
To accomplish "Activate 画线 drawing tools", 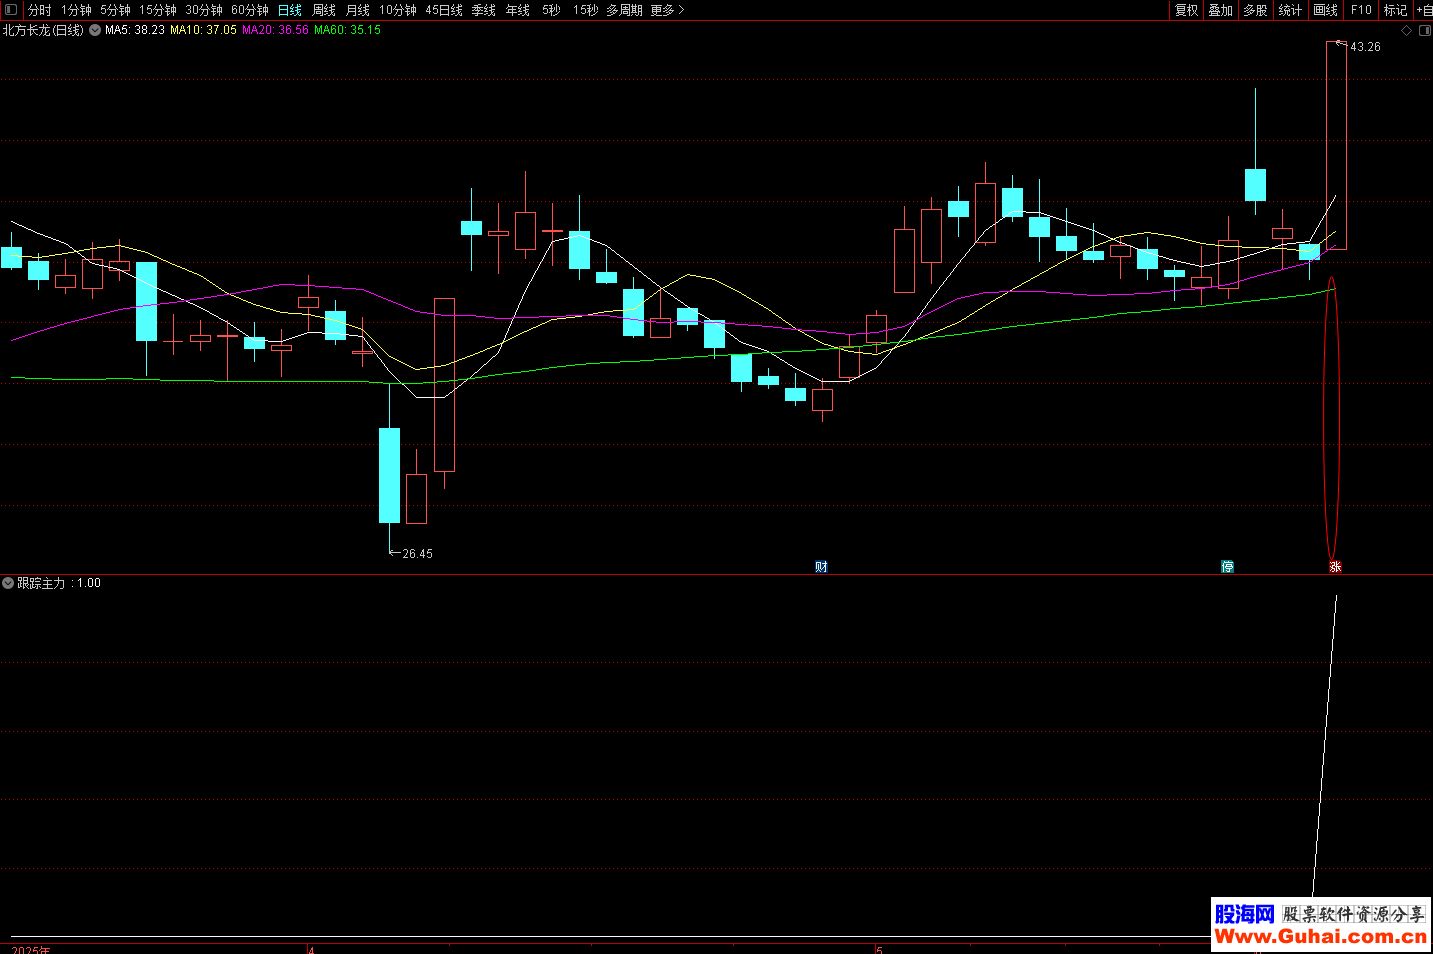I will [x=1326, y=10].
